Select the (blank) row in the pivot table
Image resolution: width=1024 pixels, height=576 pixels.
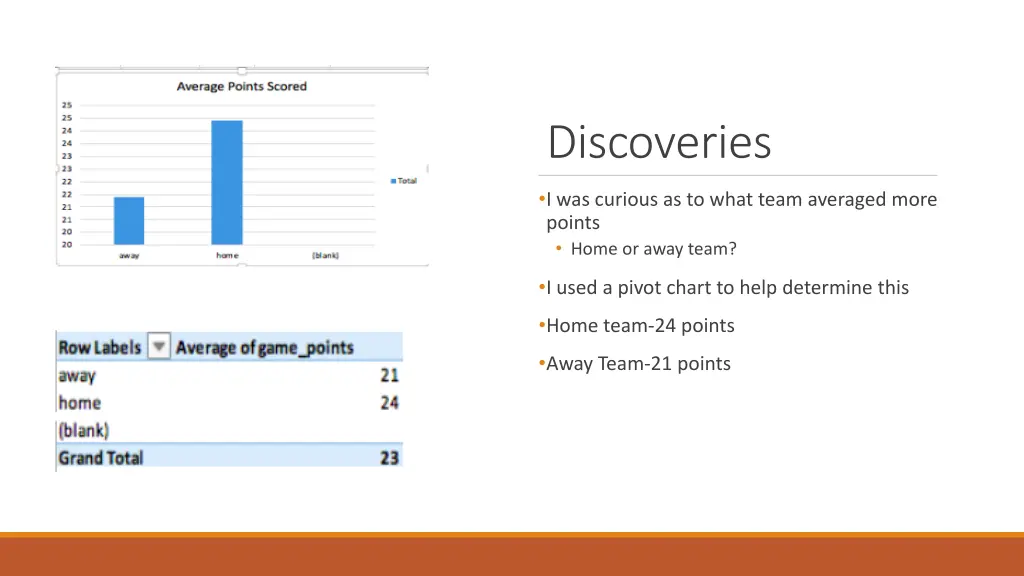[x=84, y=430]
